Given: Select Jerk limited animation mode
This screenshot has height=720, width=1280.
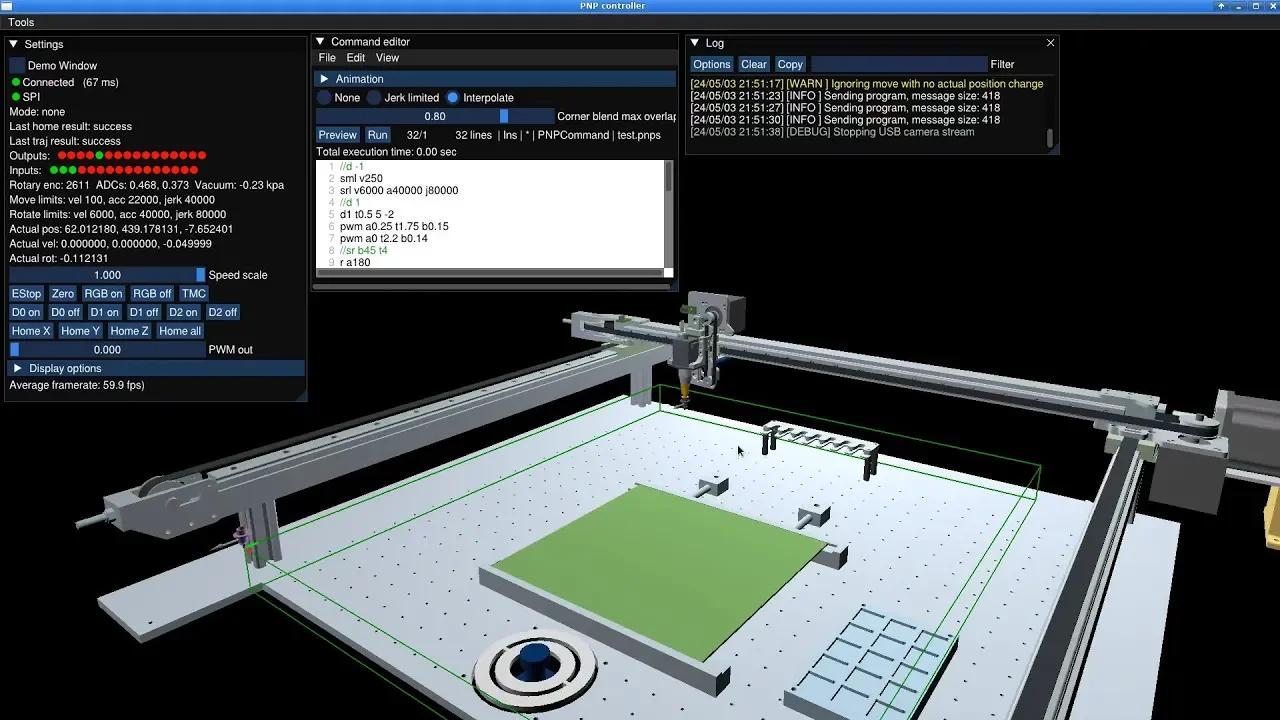Looking at the screenshot, I should [374, 98].
